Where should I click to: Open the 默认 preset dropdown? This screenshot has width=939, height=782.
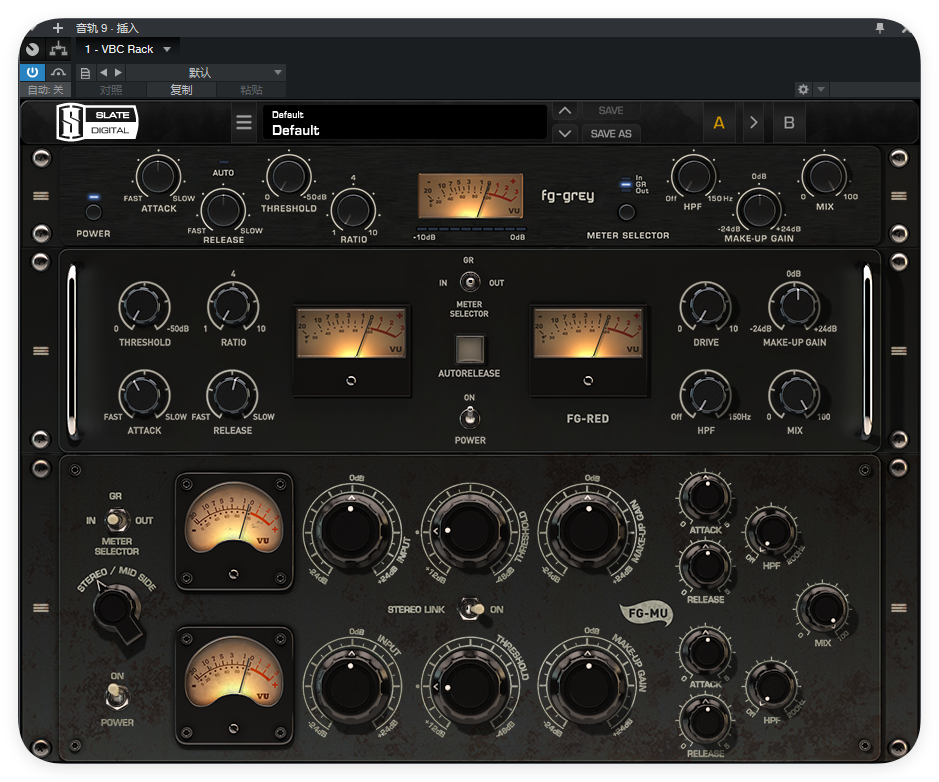tap(206, 72)
